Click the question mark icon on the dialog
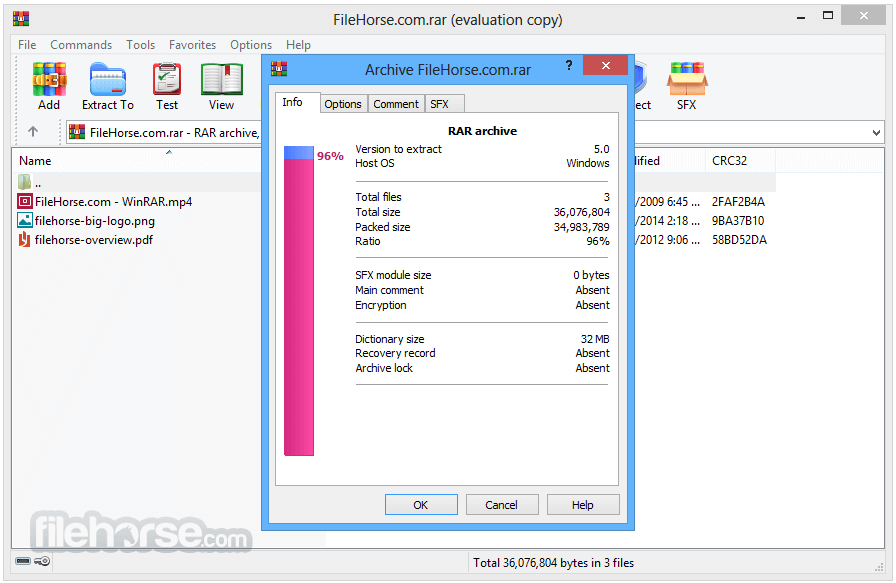The height and width of the screenshot is (583, 896). tap(568, 66)
